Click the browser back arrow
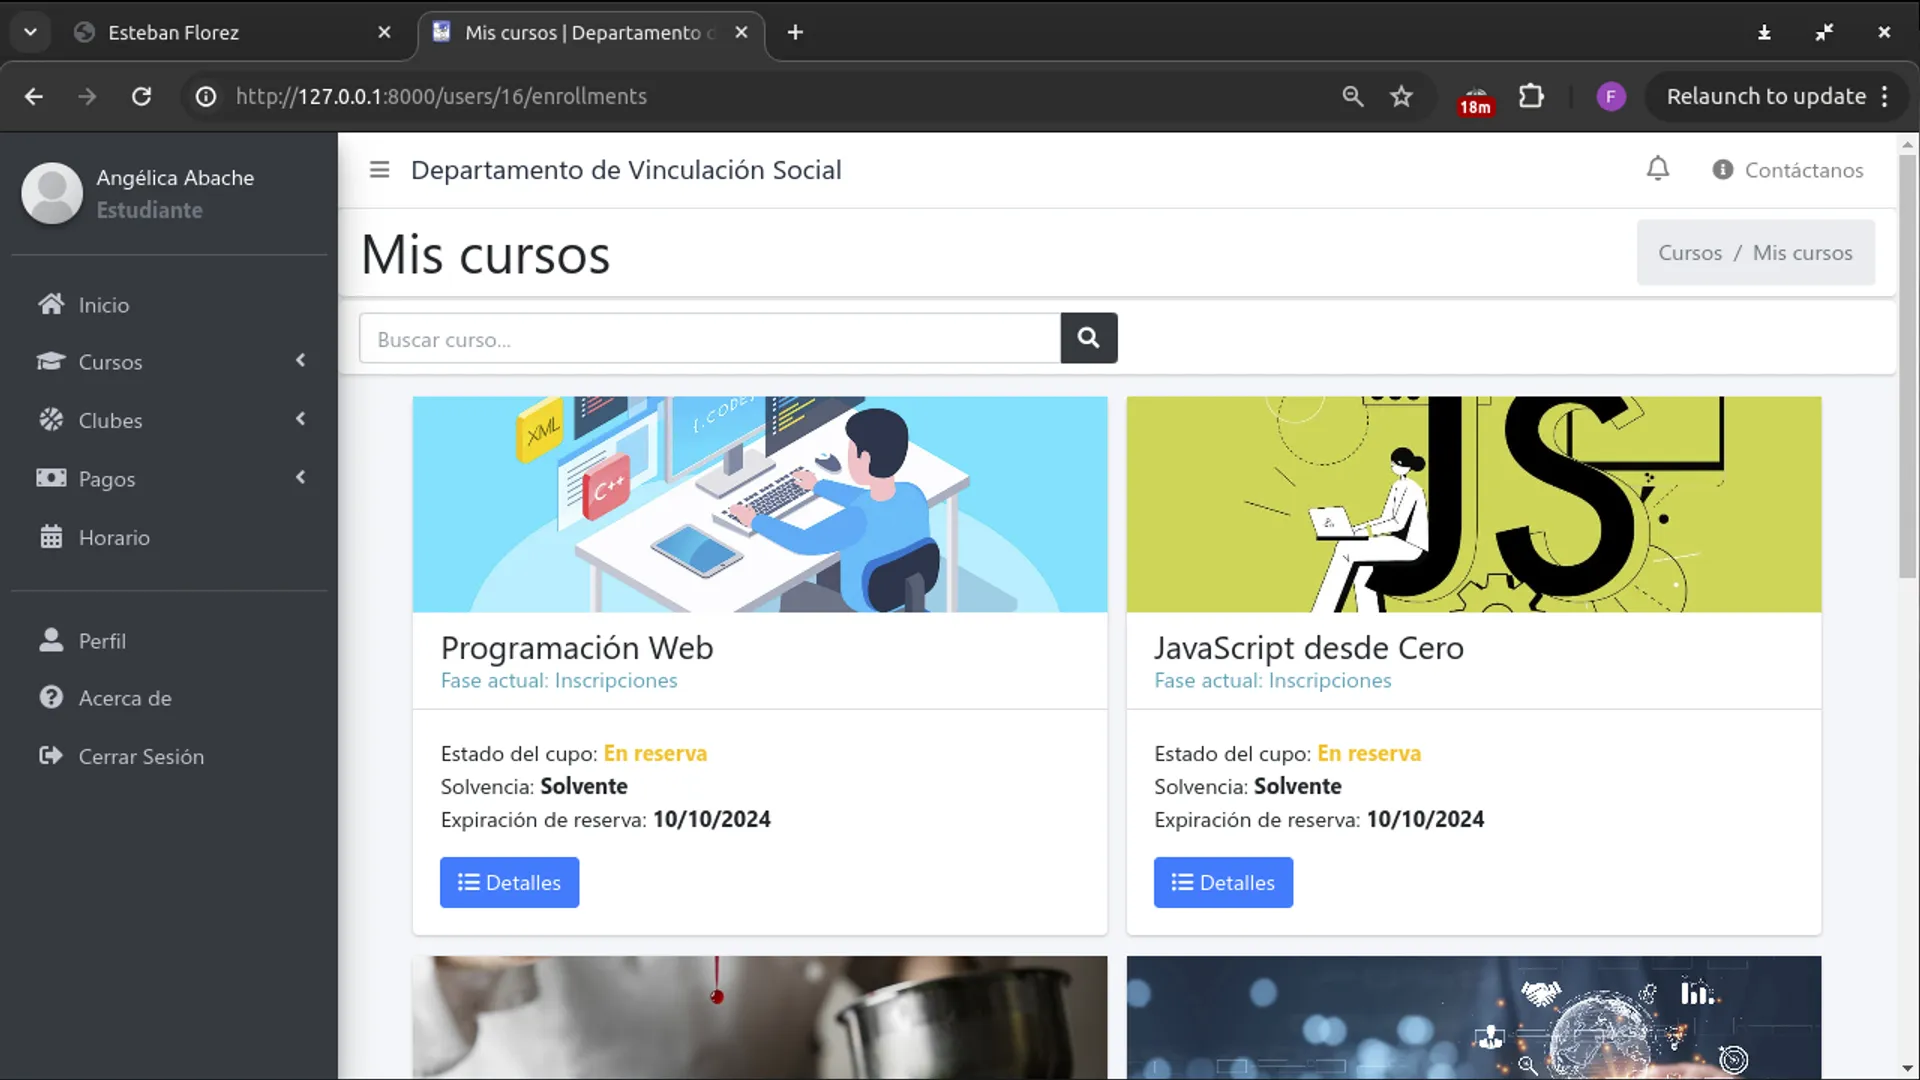This screenshot has width=1920, height=1080. coord(34,96)
